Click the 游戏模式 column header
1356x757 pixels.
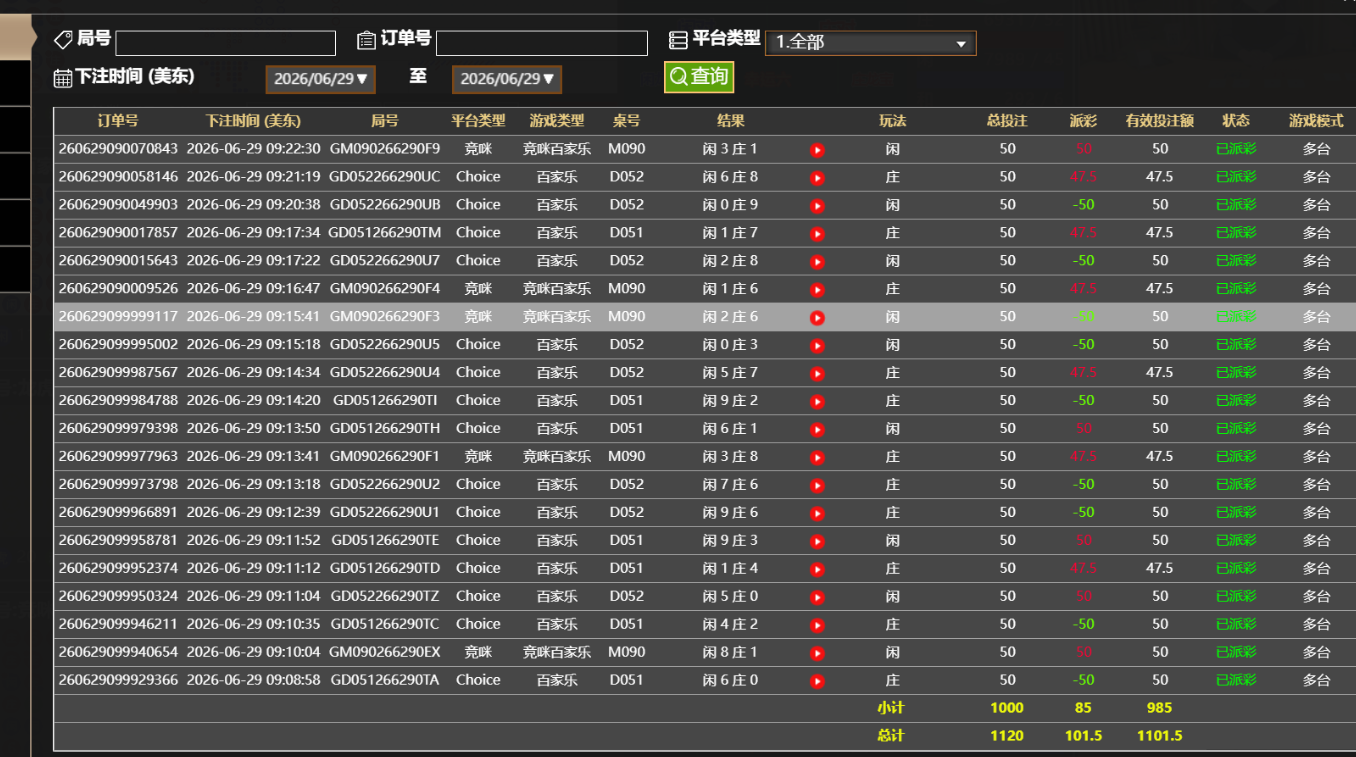click(x=1316, y=121)
